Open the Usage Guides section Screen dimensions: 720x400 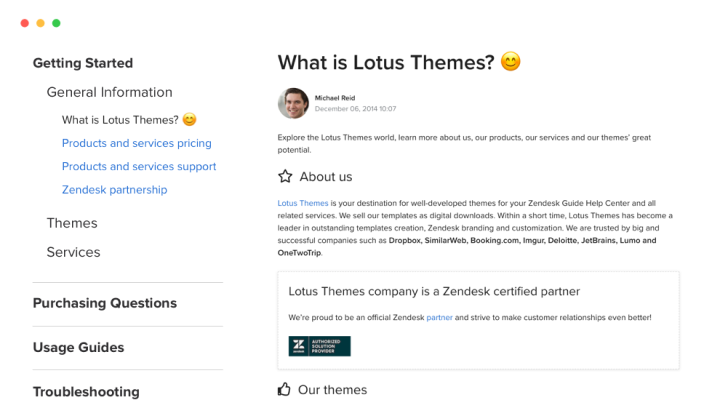(x=78, y=347)
